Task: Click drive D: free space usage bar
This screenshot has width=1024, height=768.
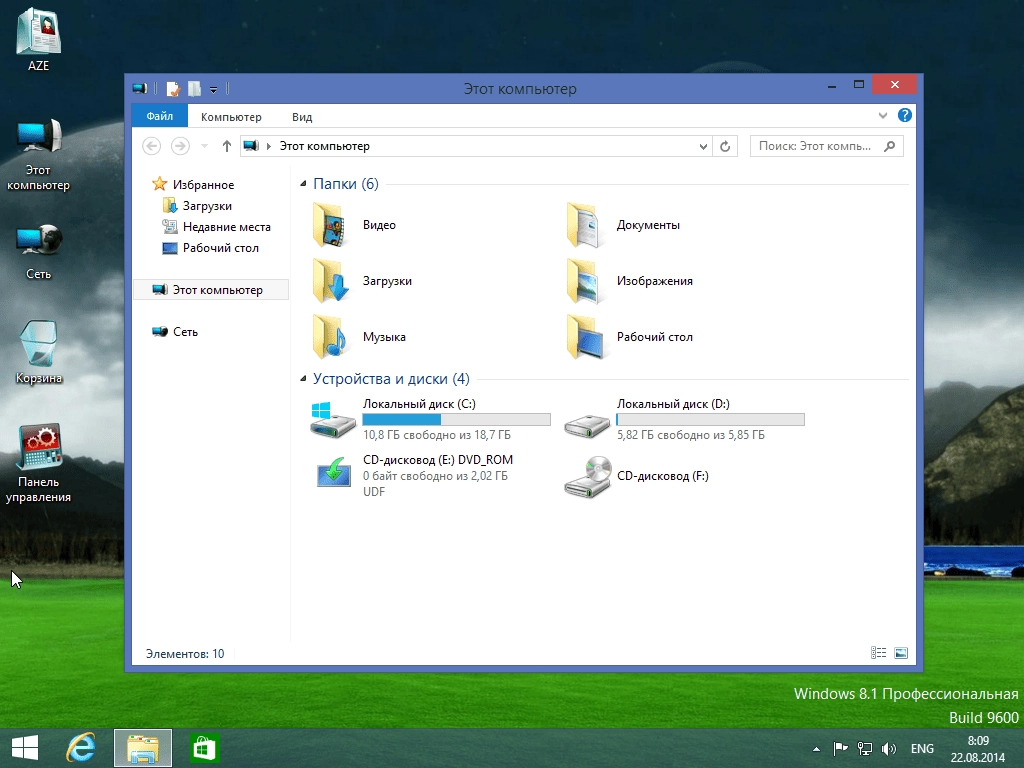Action: point(711,419)
